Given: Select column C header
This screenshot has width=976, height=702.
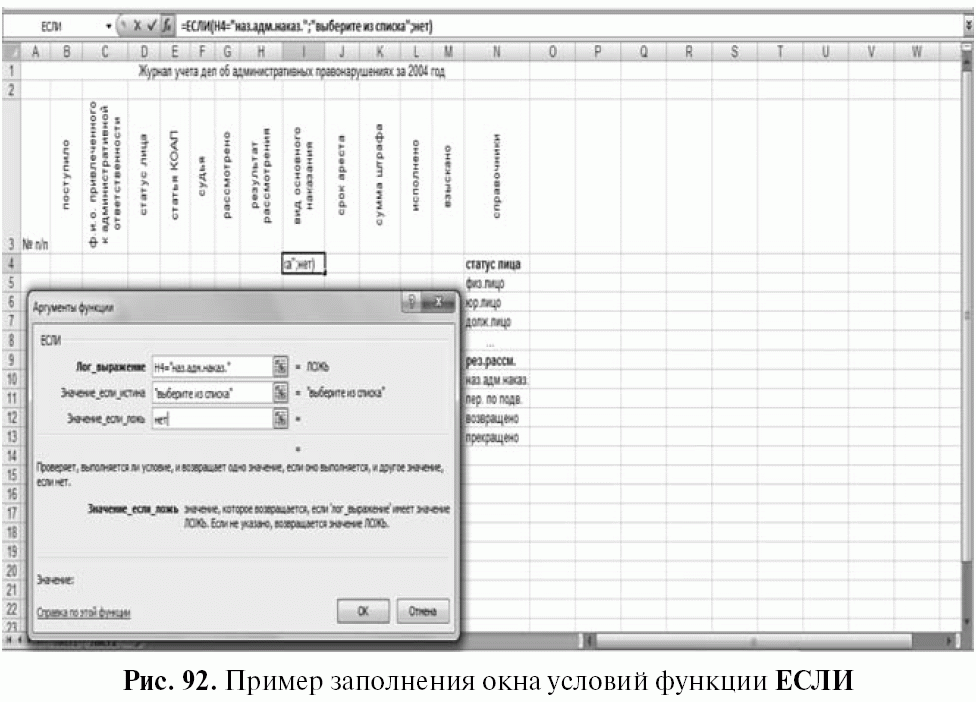Looking at the screenshot, I should 105,52.
